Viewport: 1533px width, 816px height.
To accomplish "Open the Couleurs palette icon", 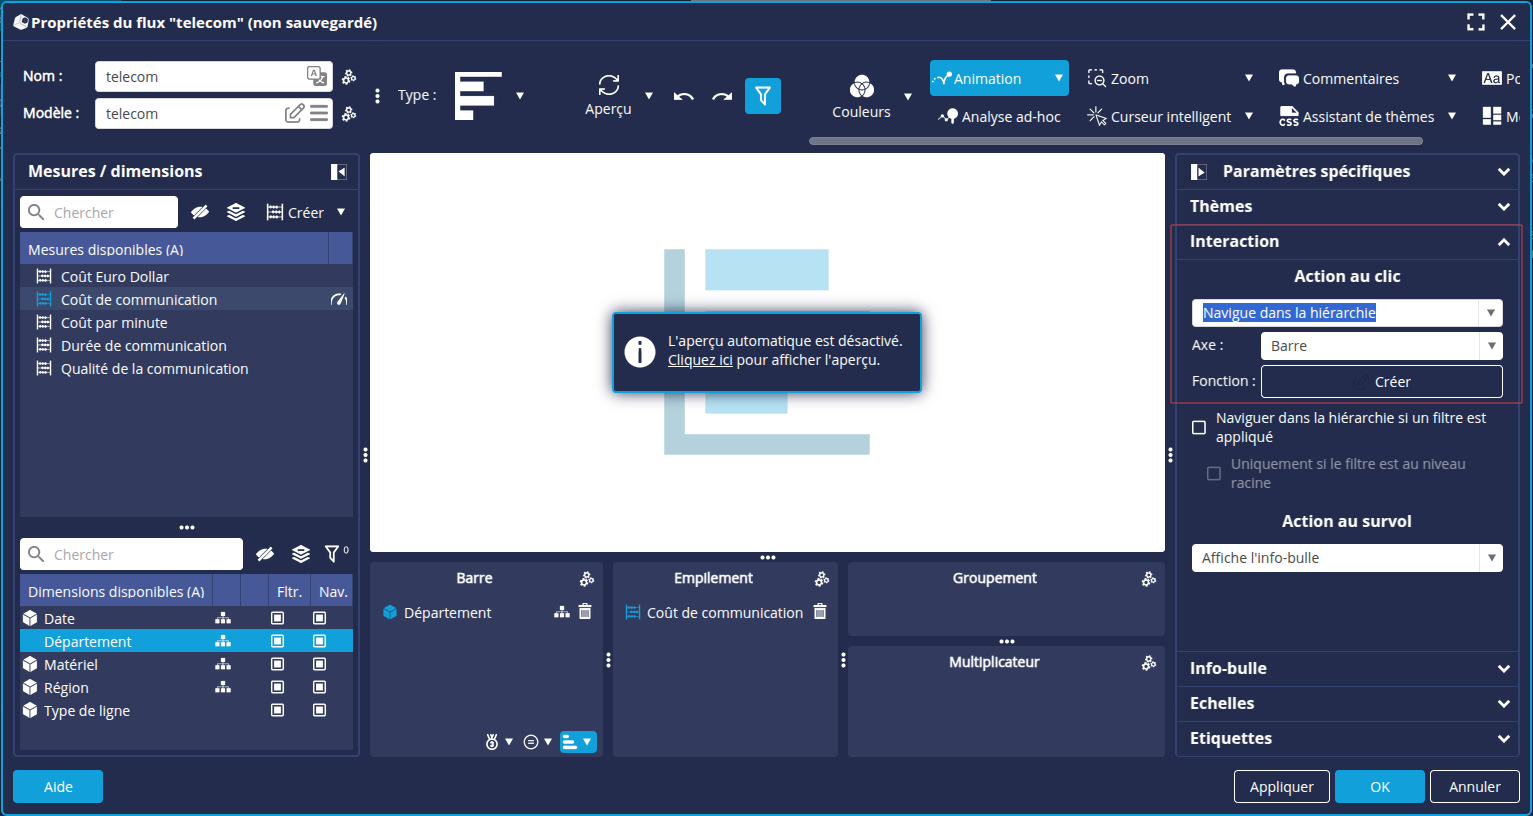I will click(861, 87).
